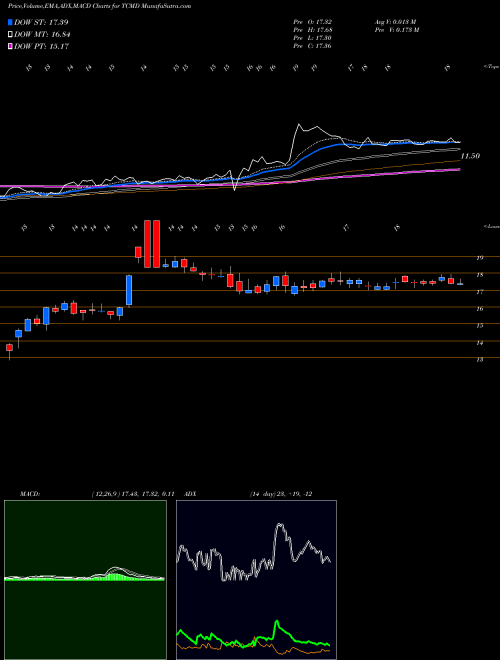This screenshot has height=660, width=500.
Task: Click the 18 price axis label
Action: click(480, 275)
